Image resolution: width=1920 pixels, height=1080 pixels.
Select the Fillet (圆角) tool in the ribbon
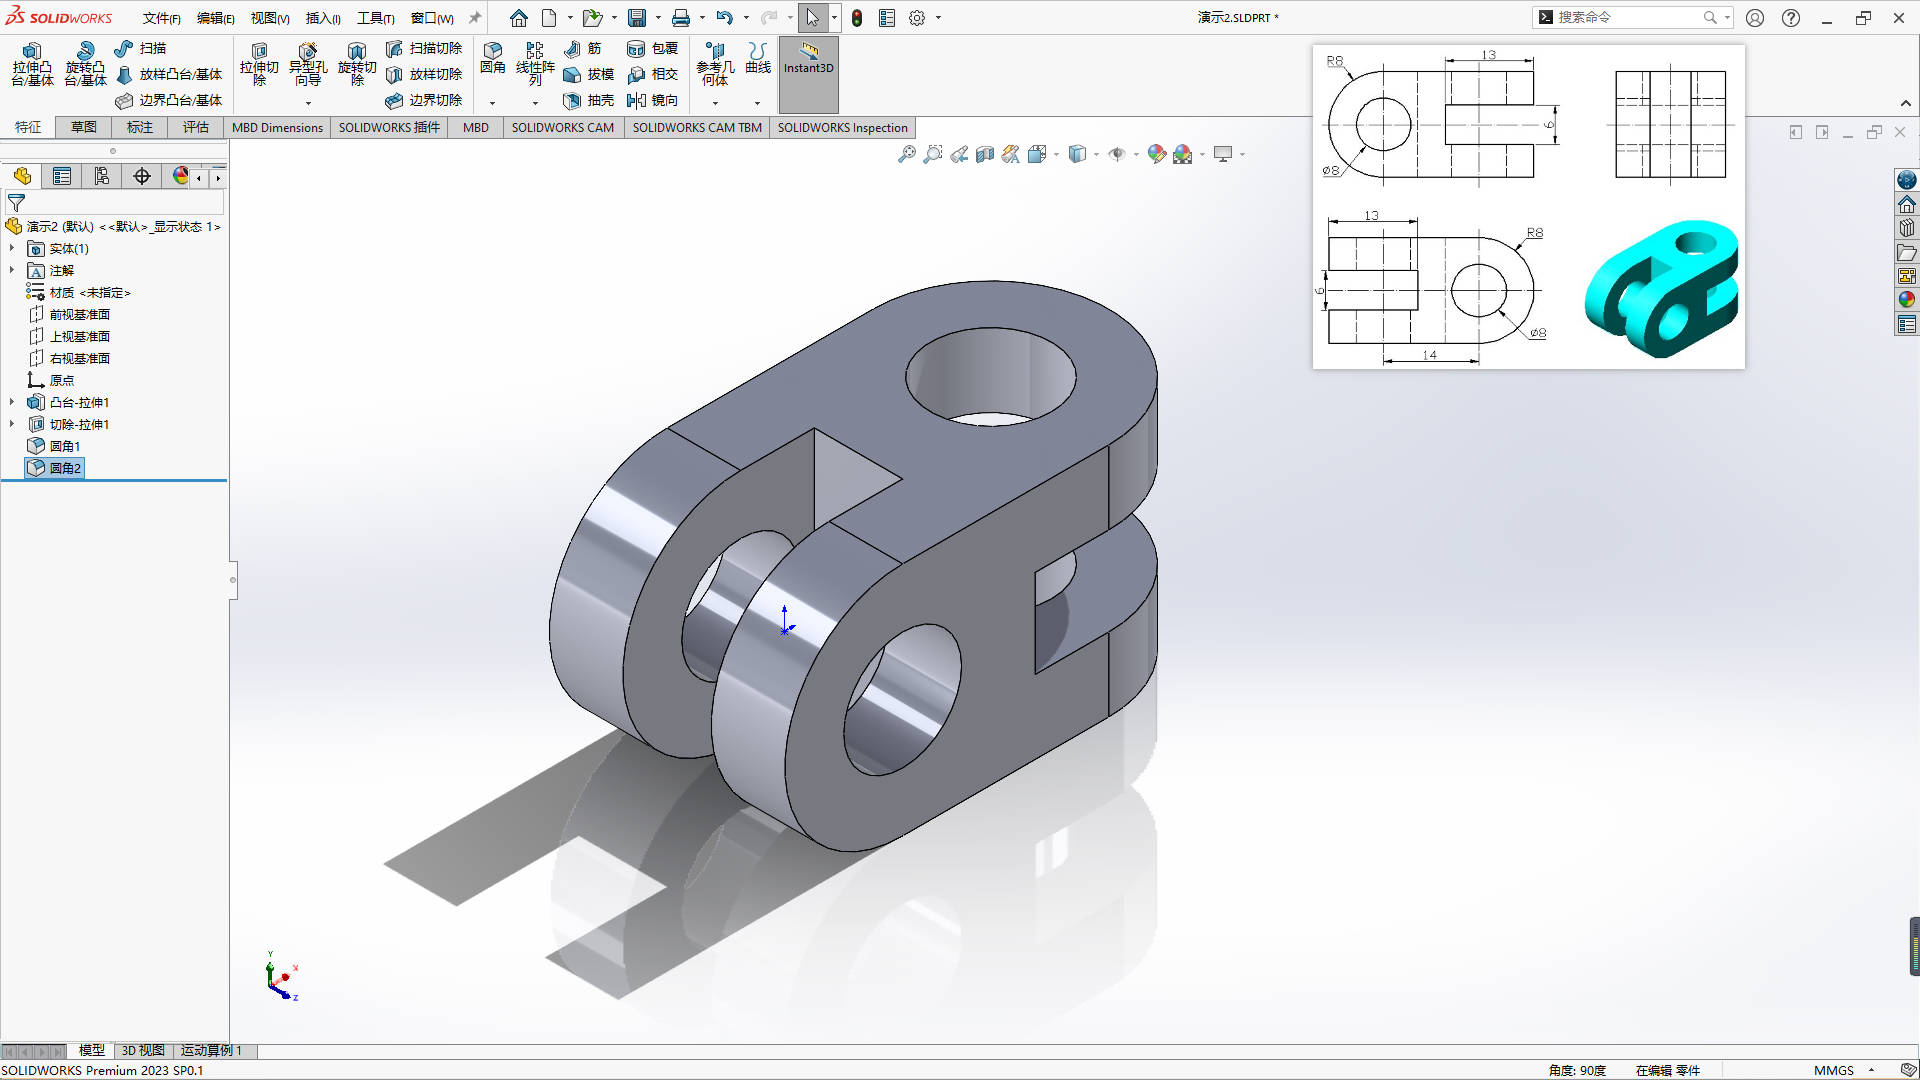[492, 58]
